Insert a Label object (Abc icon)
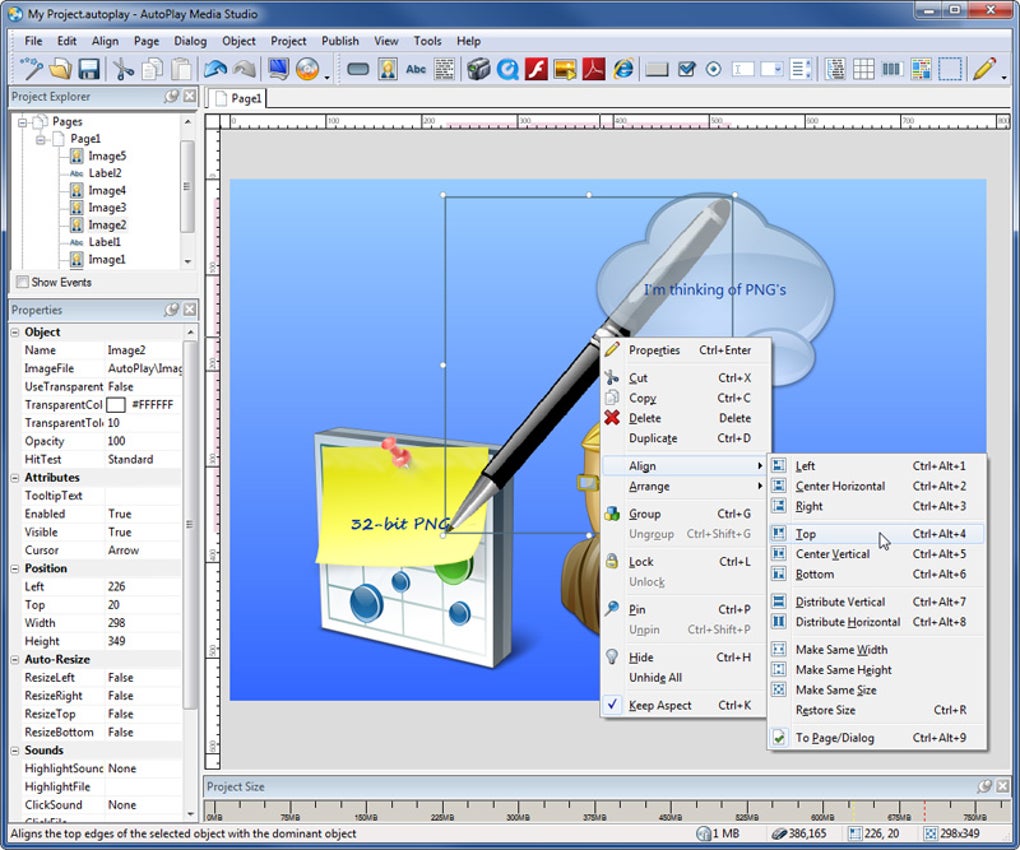Screen dimensions: 1020x850 416,69
